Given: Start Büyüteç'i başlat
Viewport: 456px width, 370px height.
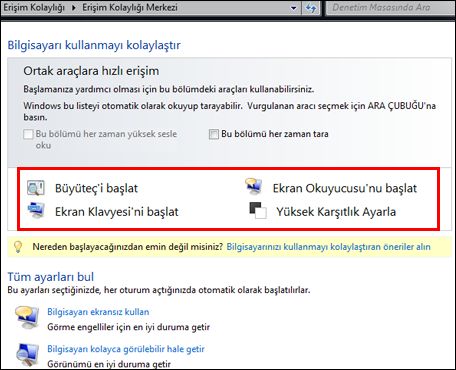Looking at the screenshot, I should click(x=96, y=188).
